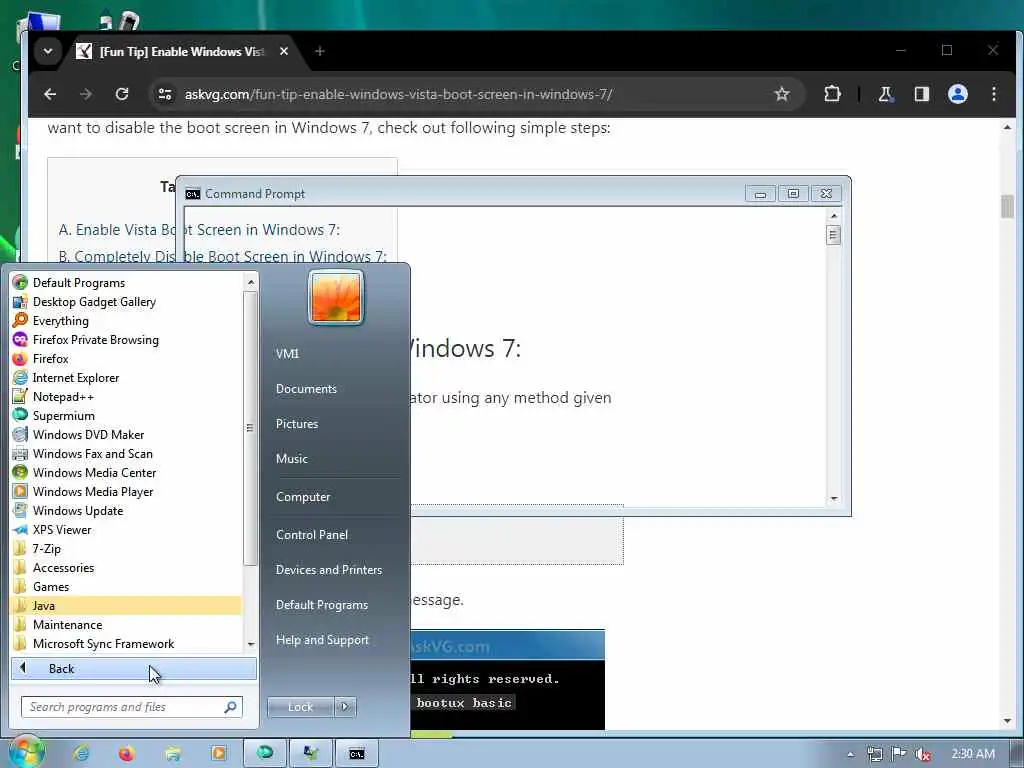Screen dimensions: 1024x768
Task: Open Devices and Printers
Action: pyautogui.click(x=329, y=569)
